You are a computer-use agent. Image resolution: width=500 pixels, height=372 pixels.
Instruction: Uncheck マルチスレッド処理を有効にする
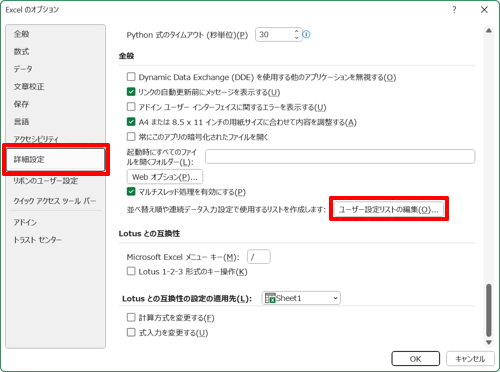click(131, 192)
